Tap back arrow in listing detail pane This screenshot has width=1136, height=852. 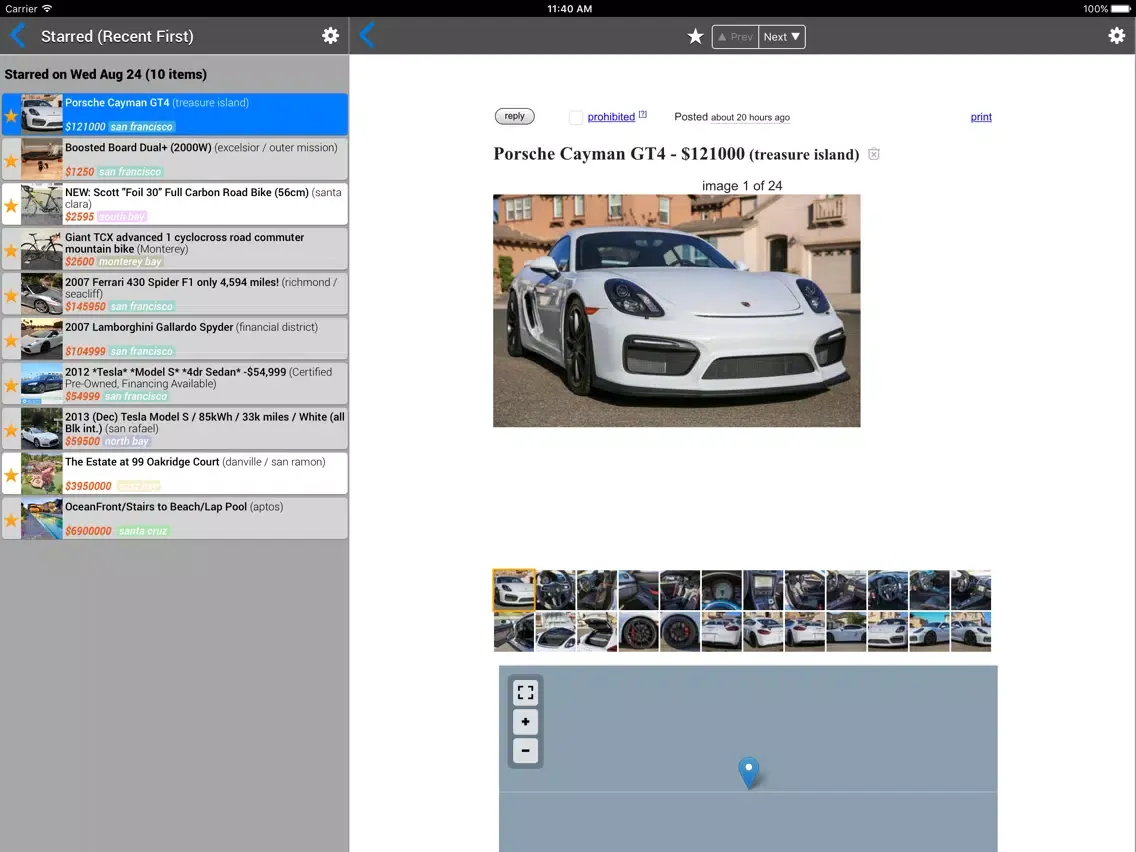tap(367, 35)
